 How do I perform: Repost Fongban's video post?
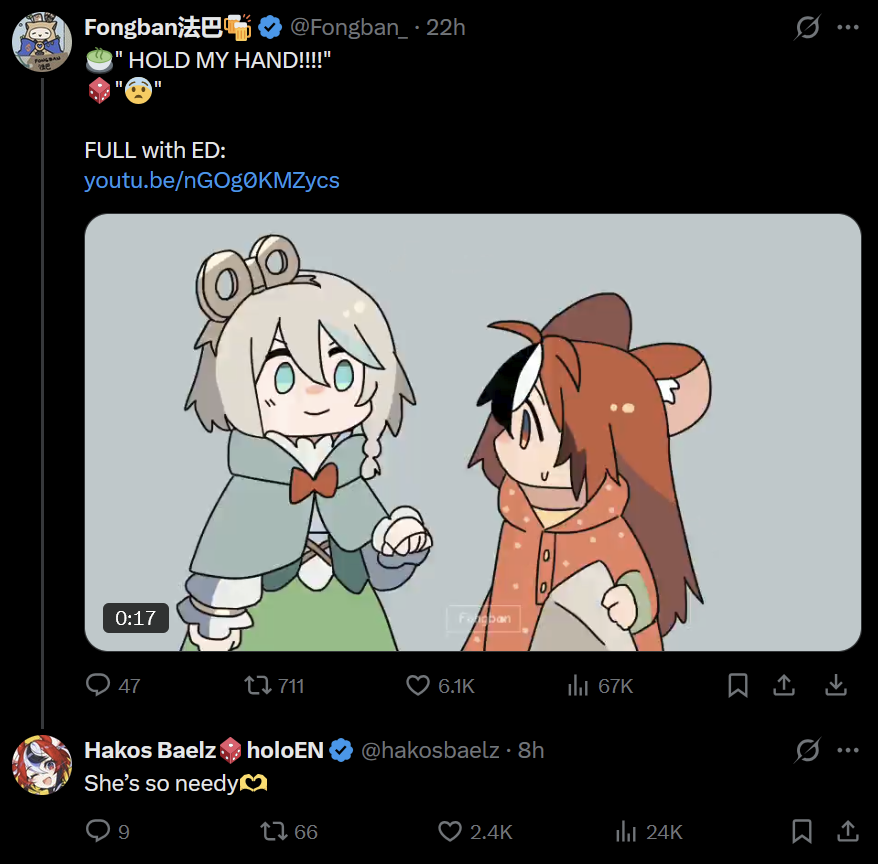pyautogui.click(x=259, y=685)
